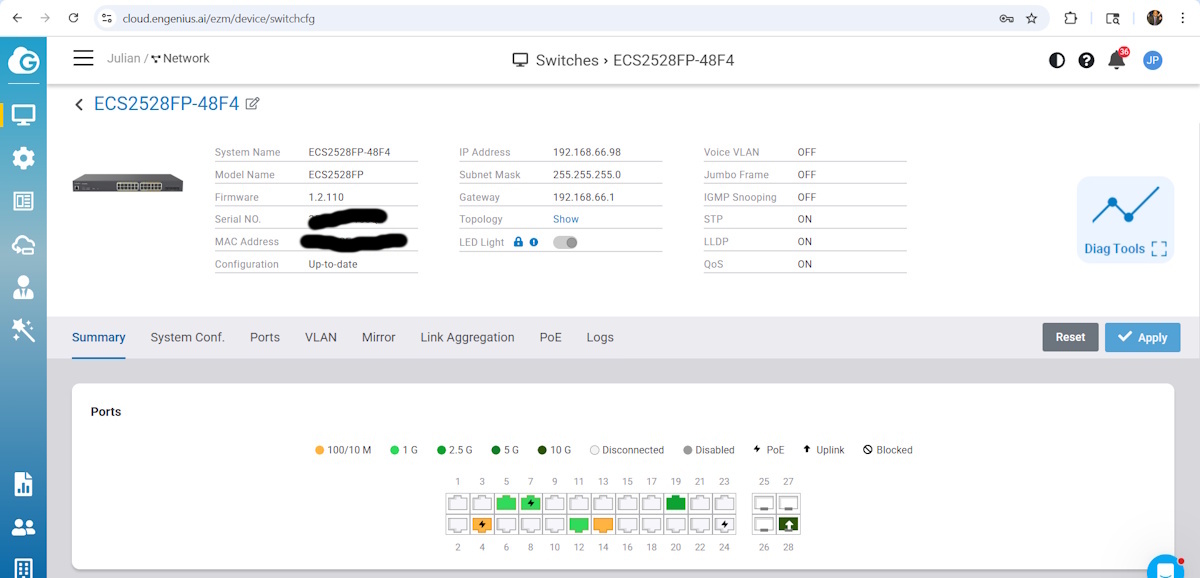Switch to the Logs tab
Image resolution: width=1200 pixels, height=578 pixels.
click(600, 338)
